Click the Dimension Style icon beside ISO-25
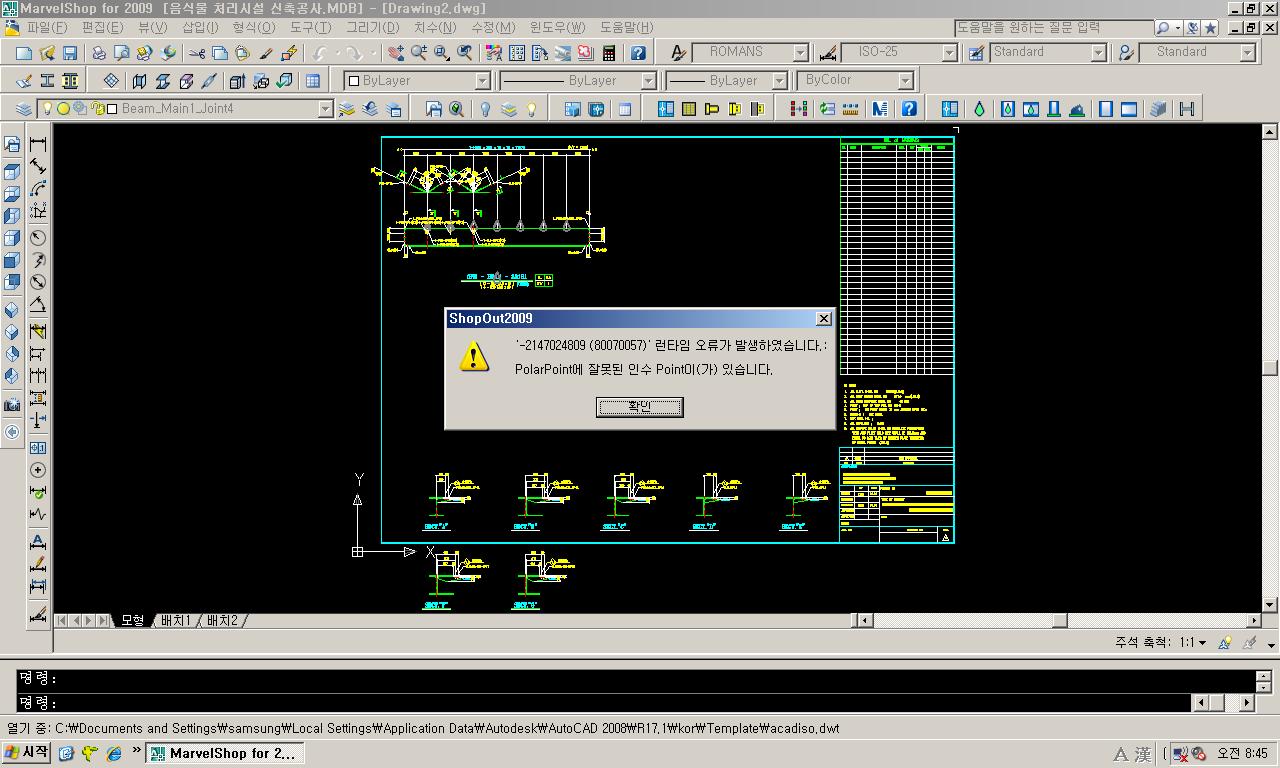Image resolution: width=1280 pixels, height=768 pixels. pyautogui.click(x=828, y=52)
